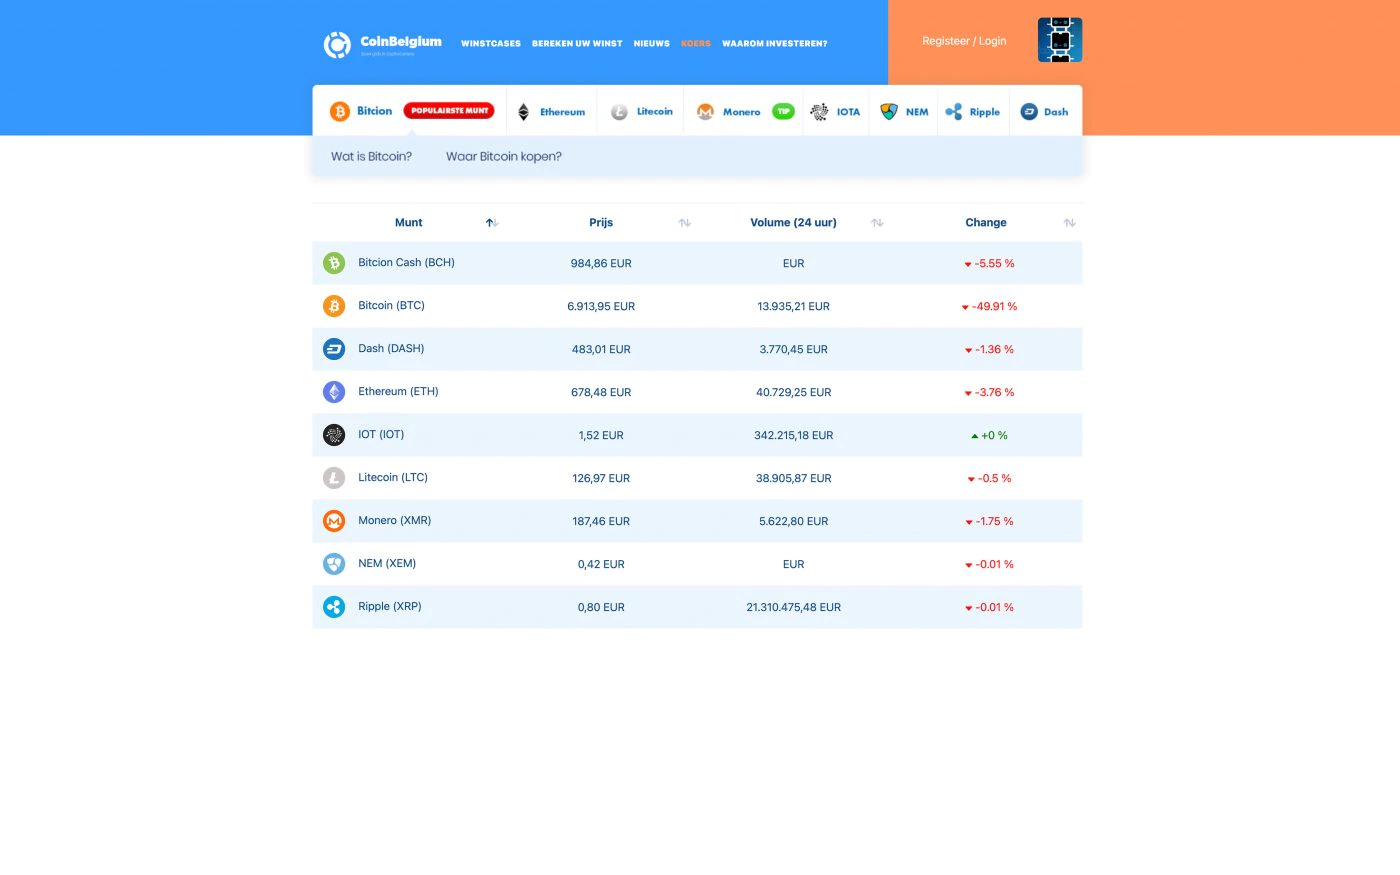This screenshot has height=875, width=1400.
Task: Select the Ethereum coin tab
Action: pos(552,112)
